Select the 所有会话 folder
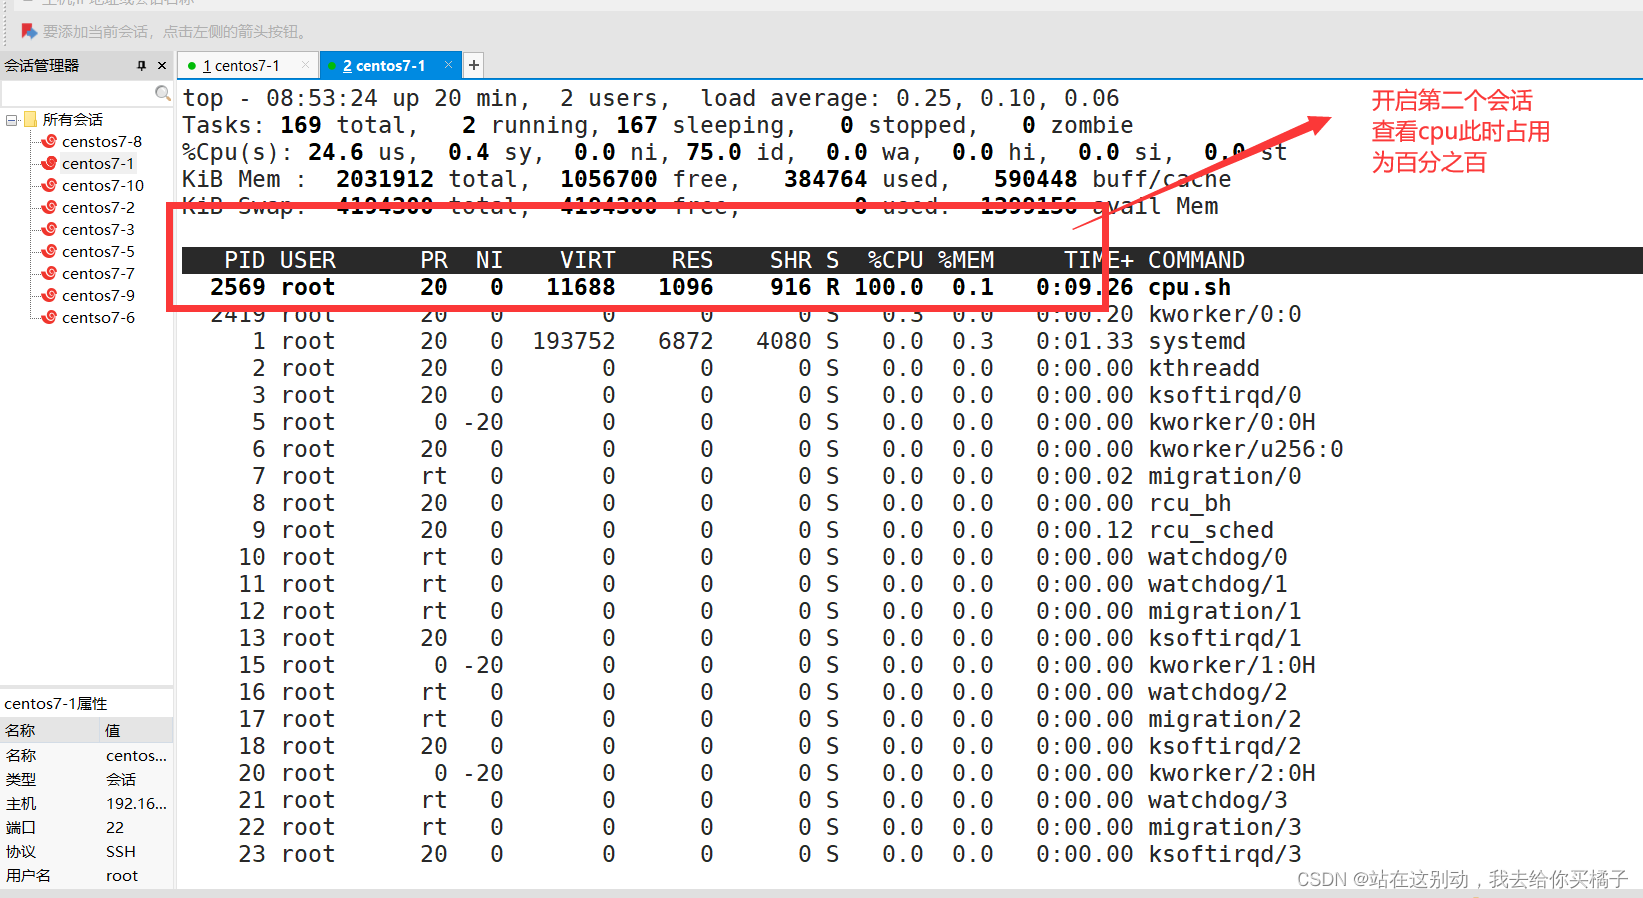The image size is (1643, 898). (72, 119)
